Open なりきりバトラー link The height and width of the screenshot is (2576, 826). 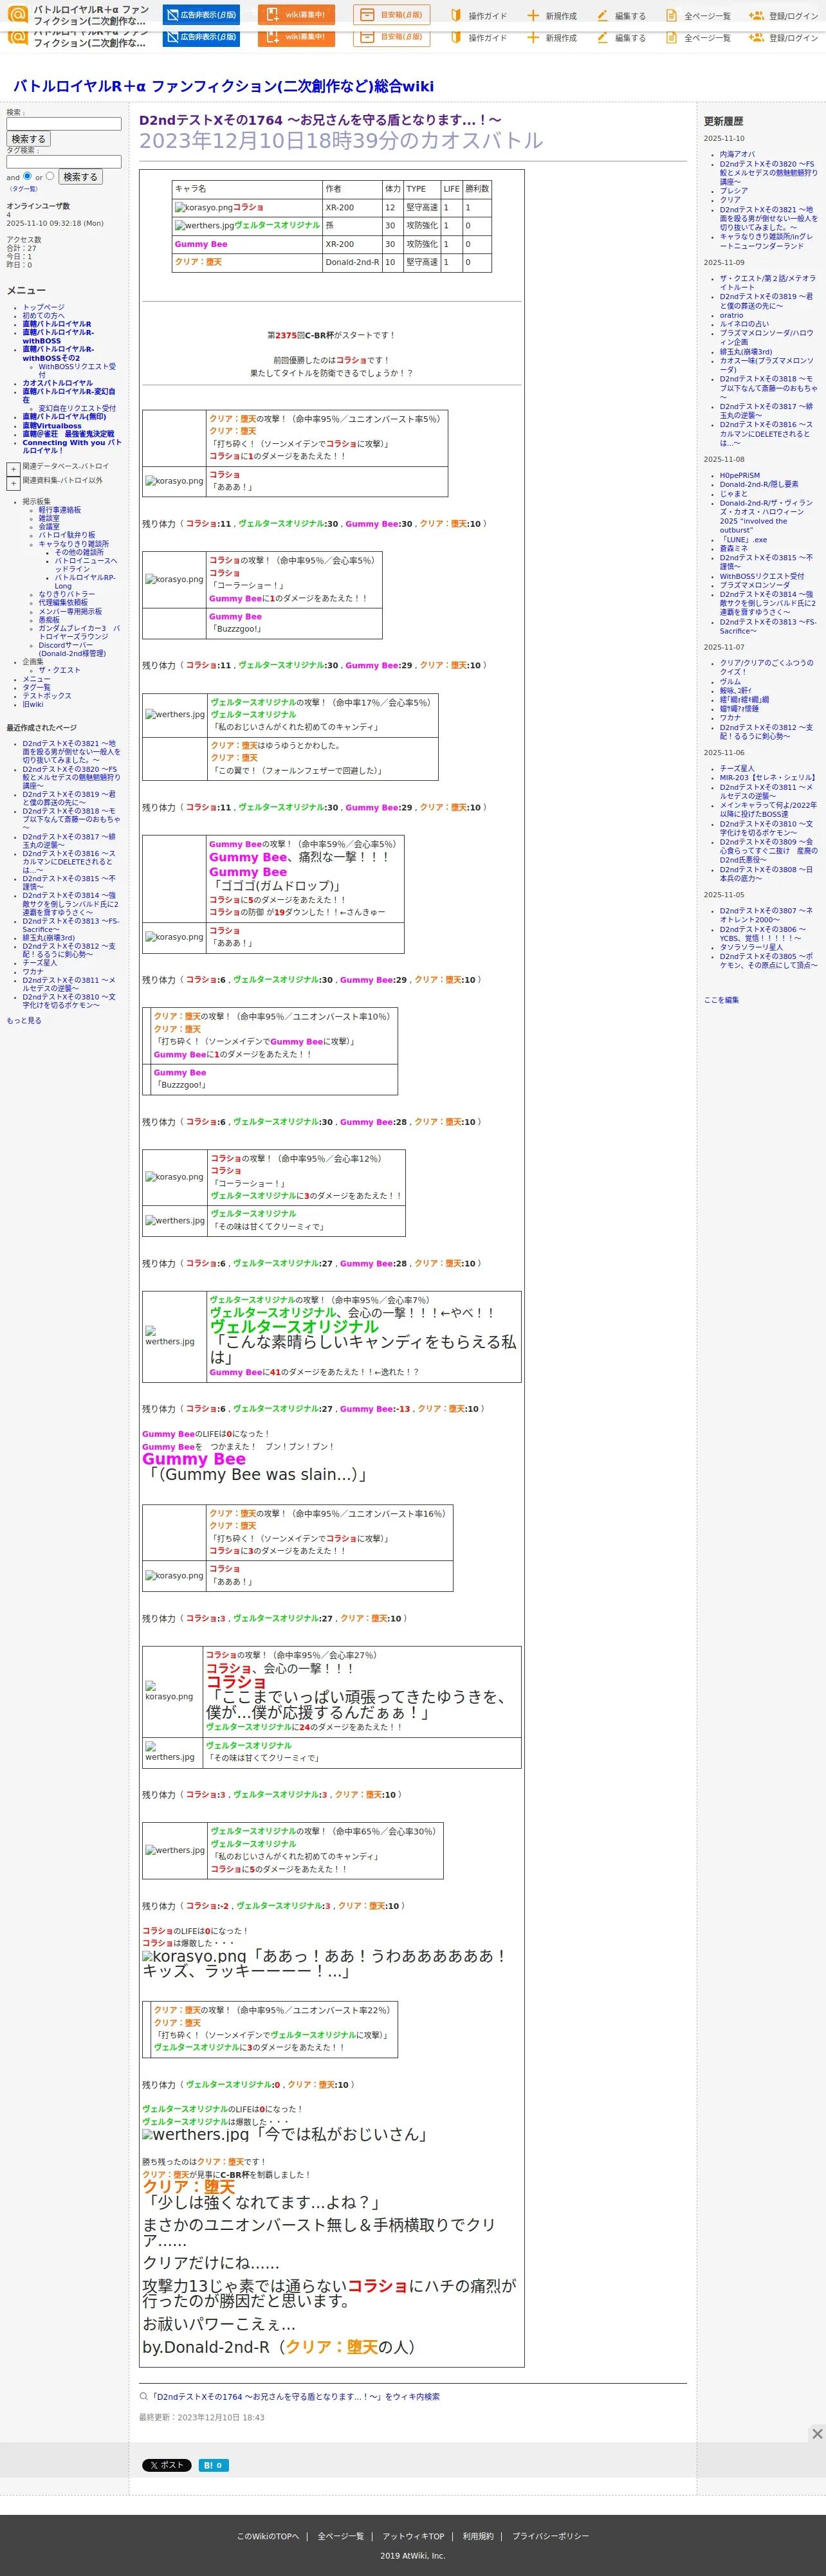click(x=67, y=594)
